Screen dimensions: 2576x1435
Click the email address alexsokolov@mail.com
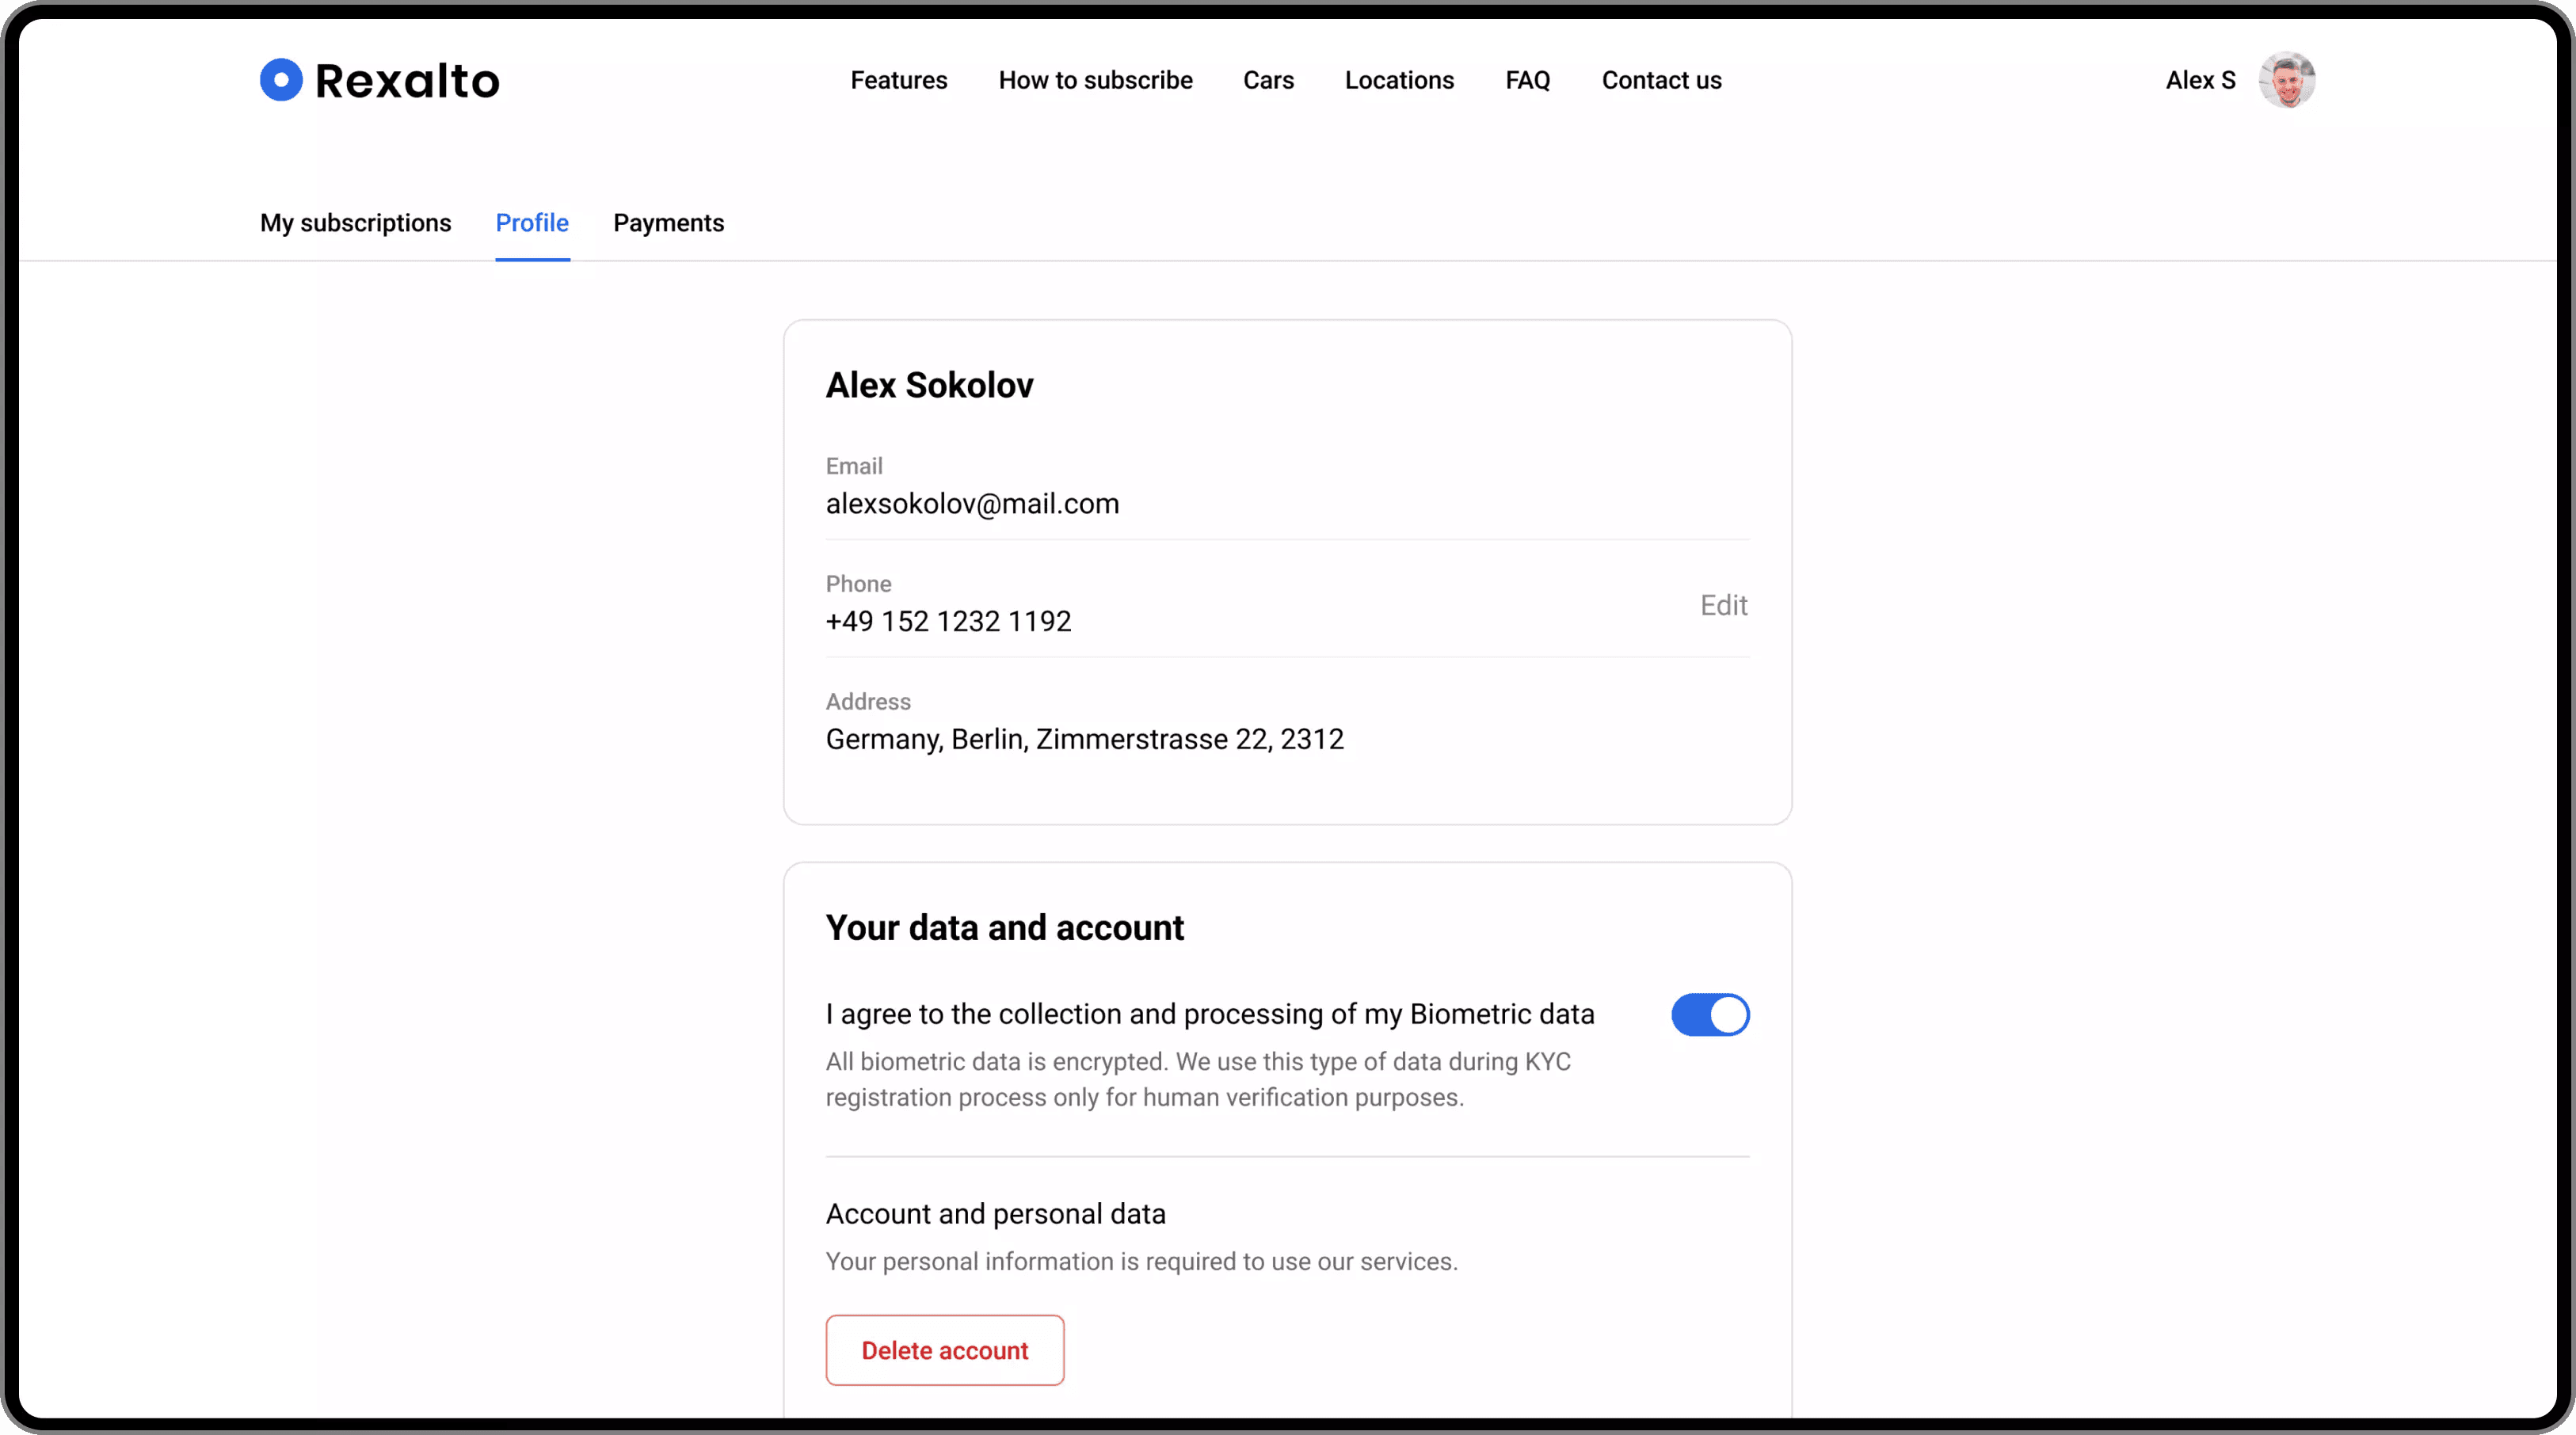[972, 503]
